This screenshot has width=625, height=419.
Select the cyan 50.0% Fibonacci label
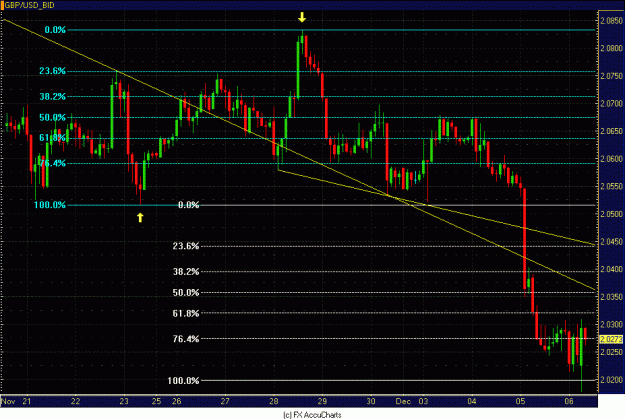click(52, 118)
